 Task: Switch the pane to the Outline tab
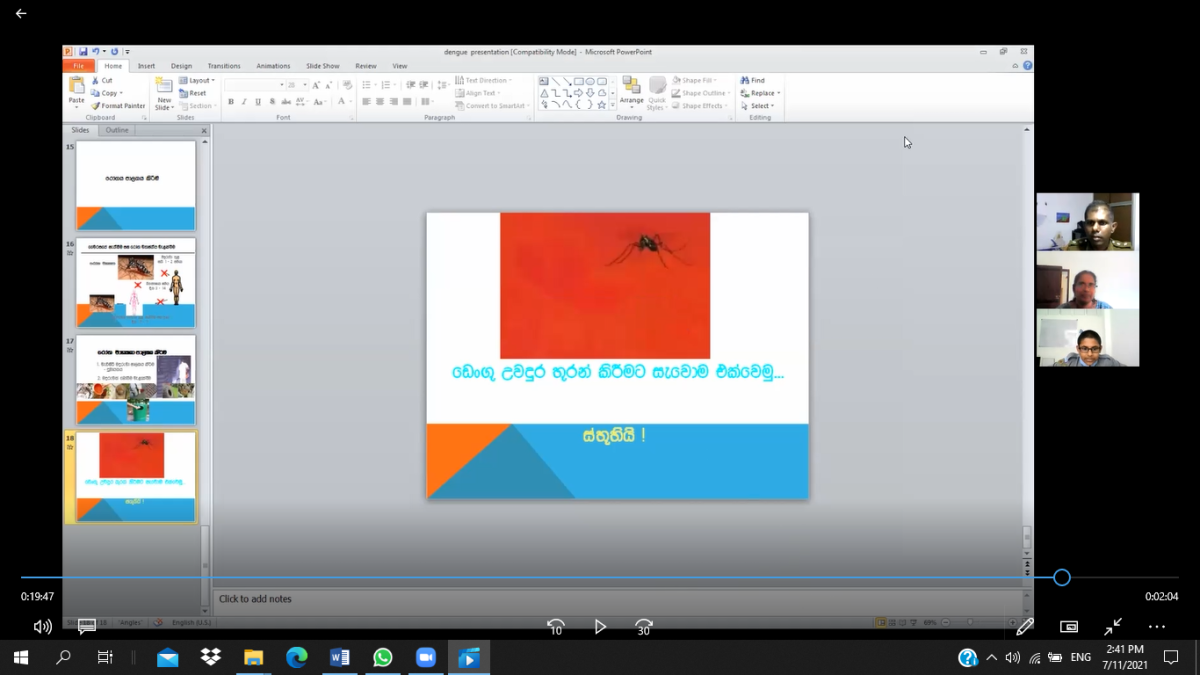click(117, 130)
